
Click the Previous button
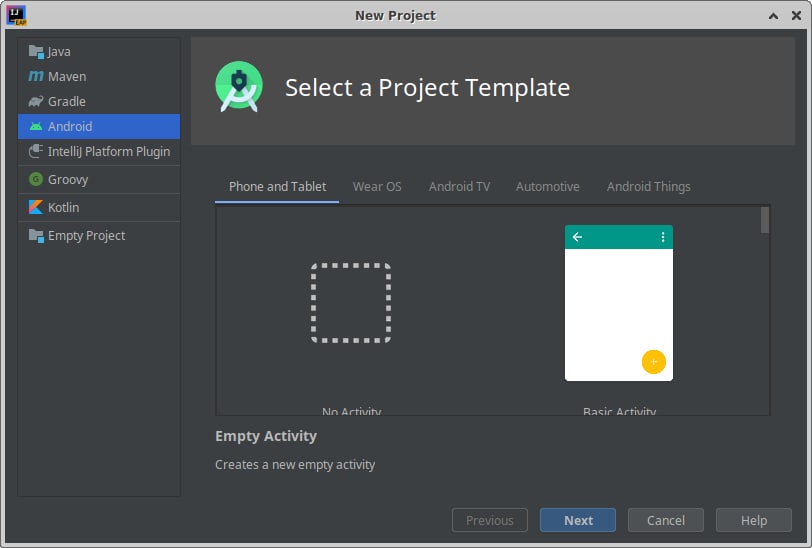(x=490, y=520)
